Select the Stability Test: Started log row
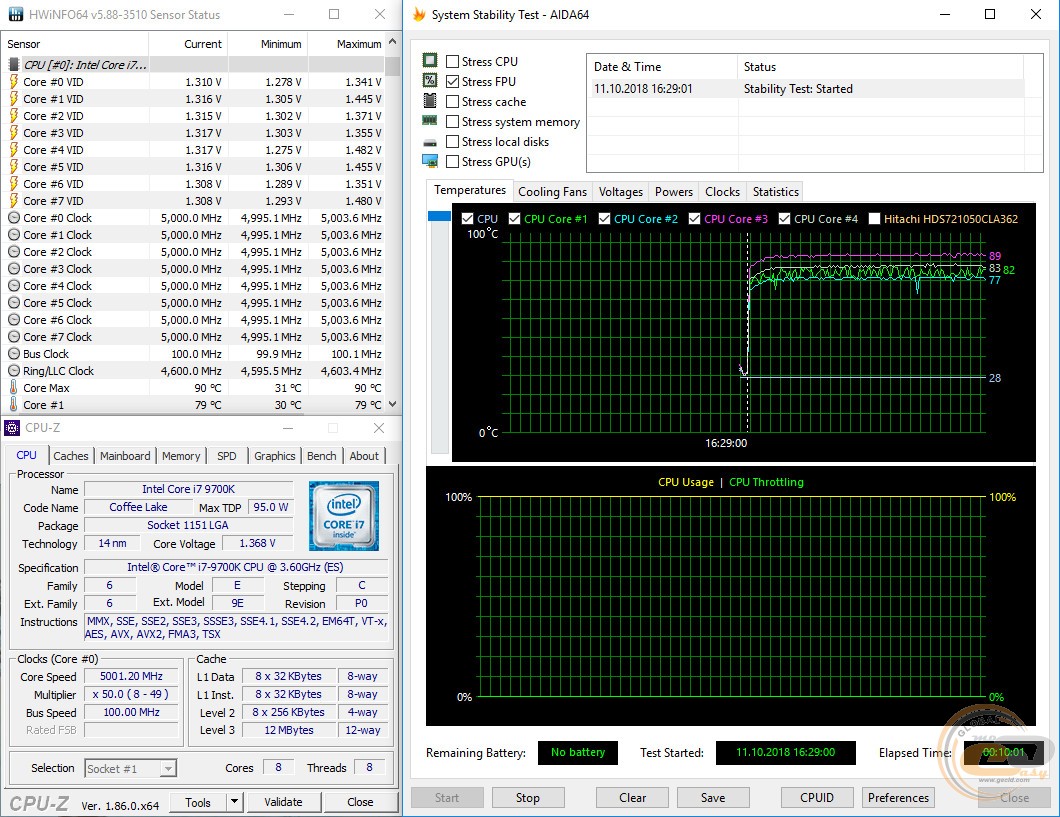The height and width of the screenshot is (817, 1060). 807,89
